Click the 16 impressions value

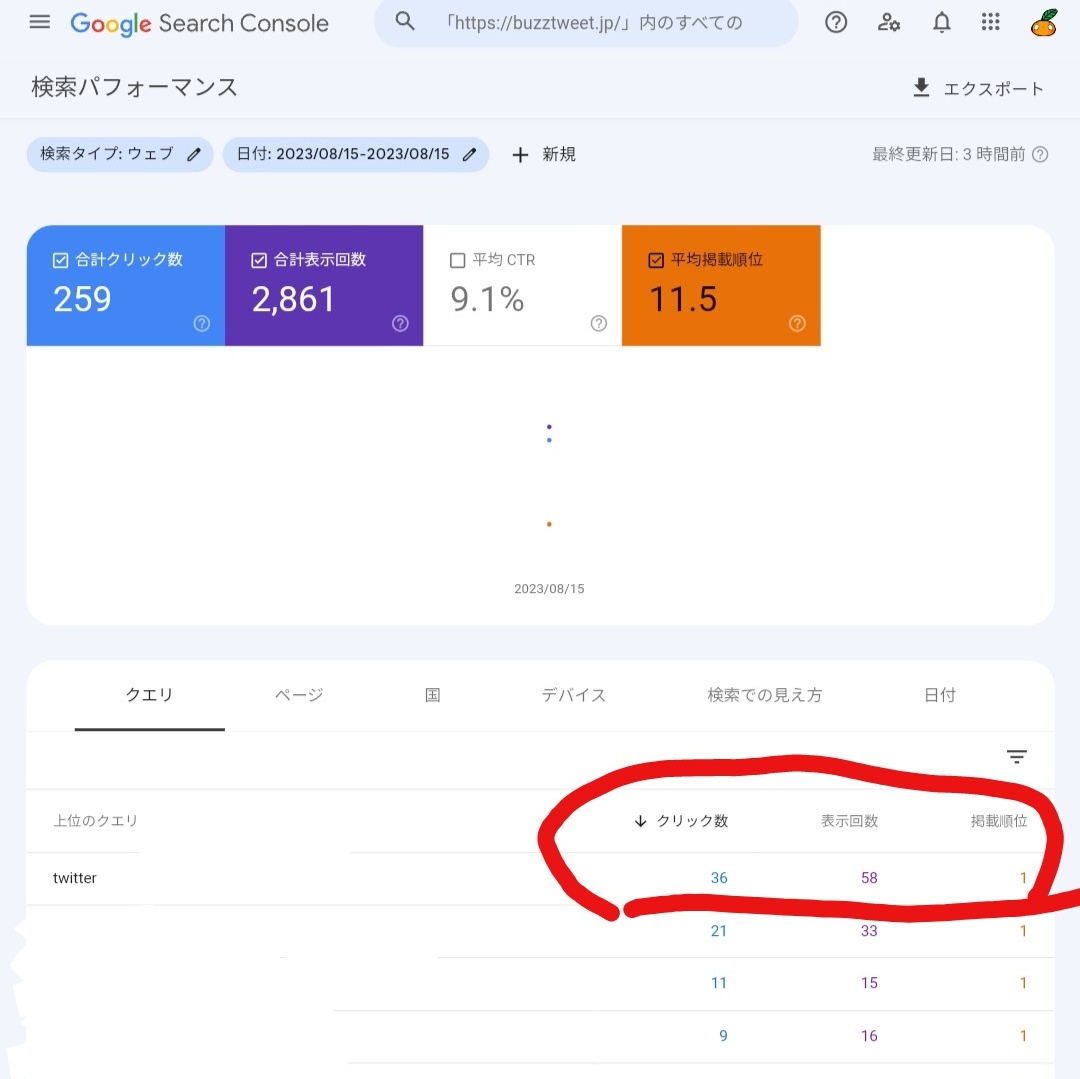(869, 1036)
